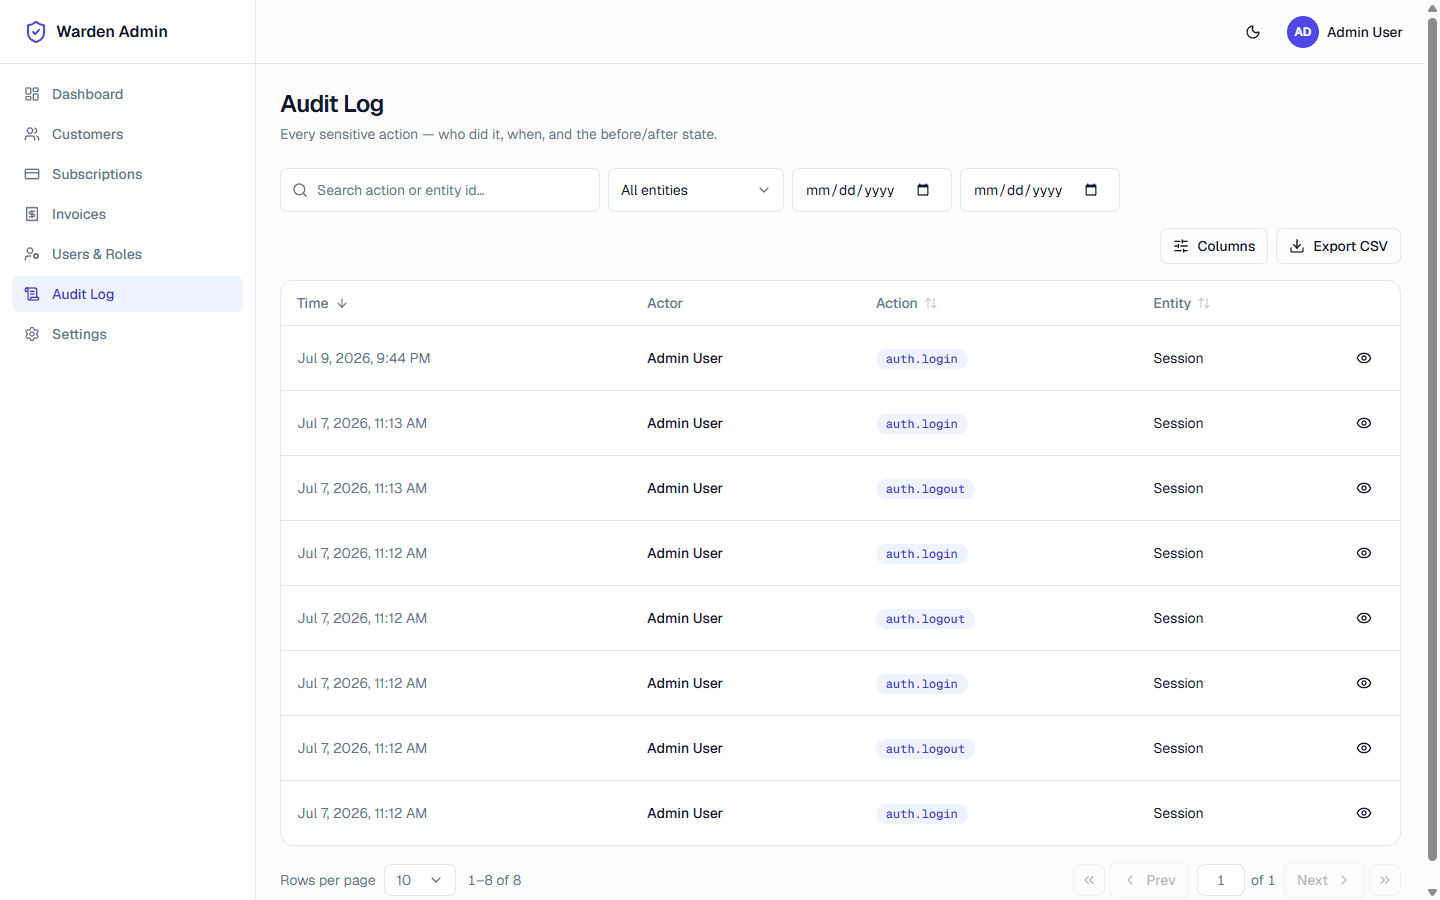This screenshot has width=1440, height=900.
Task: Open the calendar picker of the first date filter
Action: coord(923,190)
